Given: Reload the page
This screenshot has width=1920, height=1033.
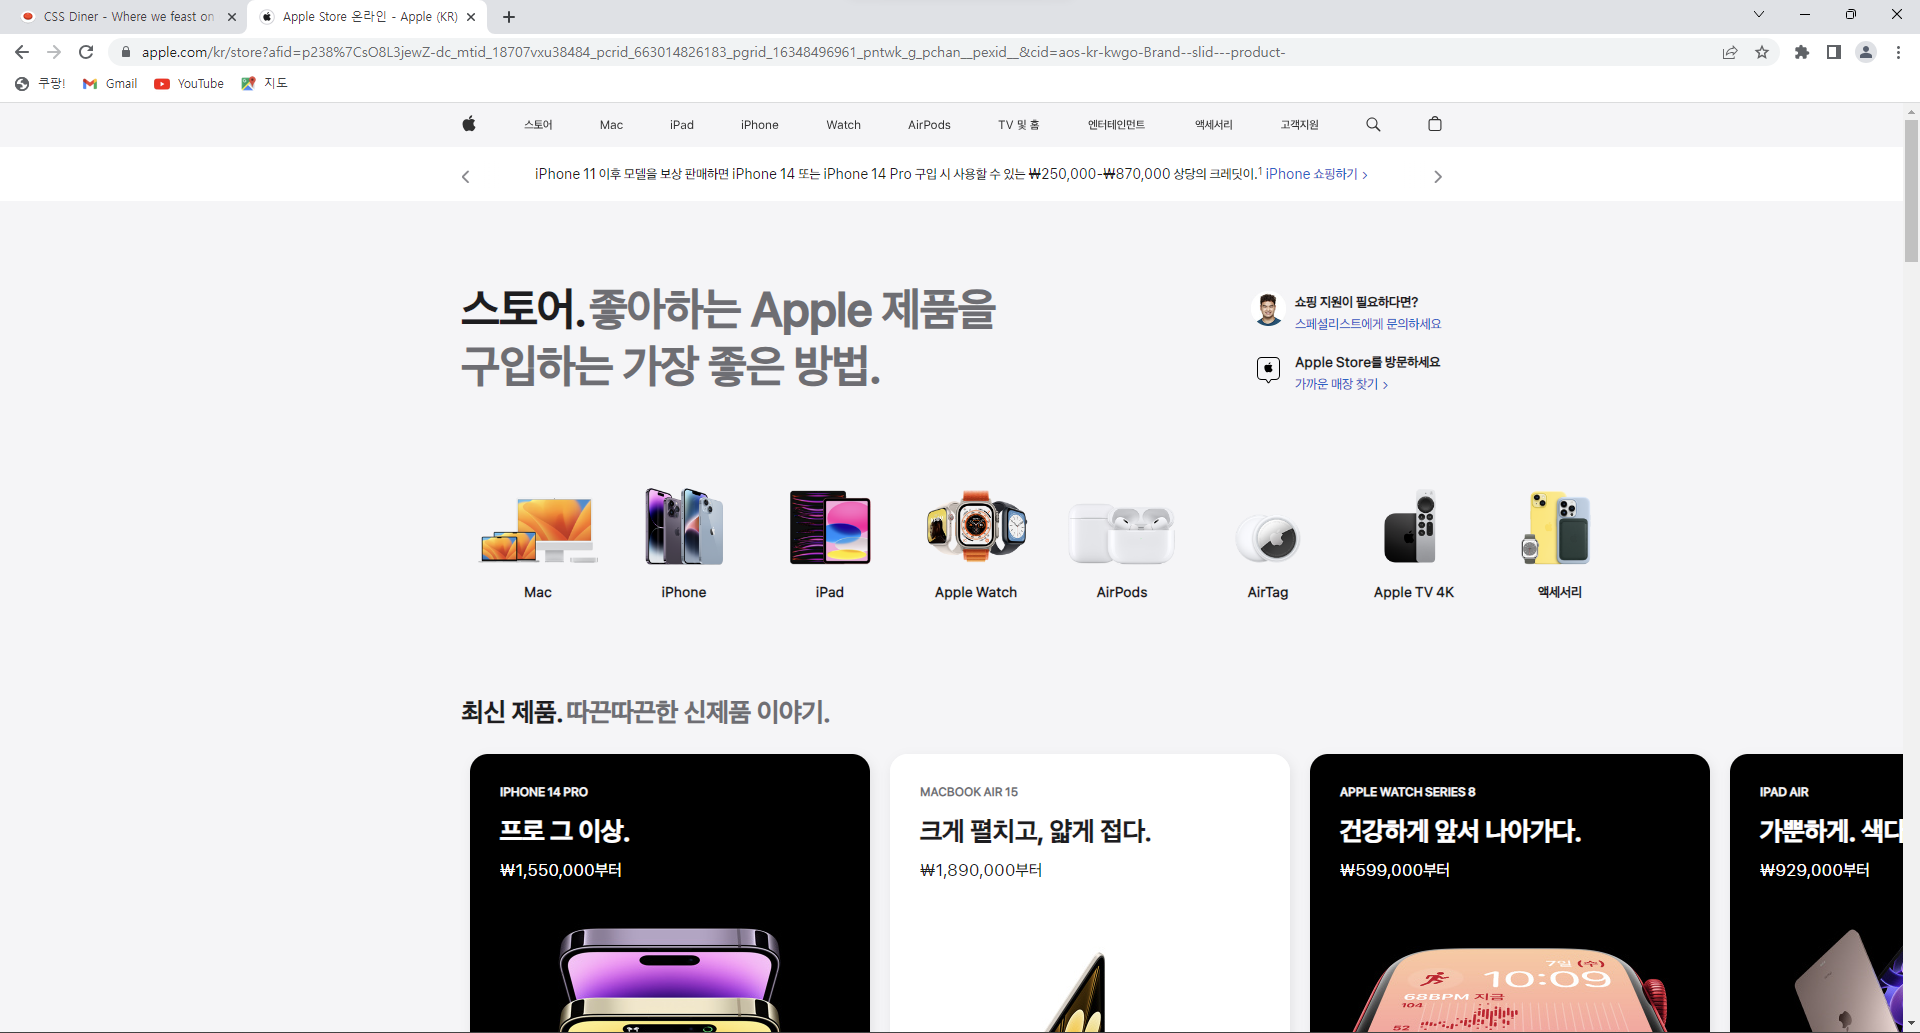Looking at the screenshot, I should [x=86, y=52].
